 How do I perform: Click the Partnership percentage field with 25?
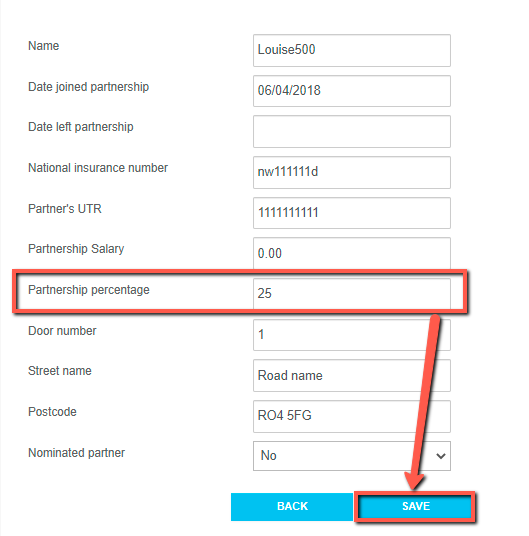pyautogui.click(x=352, y=294)
